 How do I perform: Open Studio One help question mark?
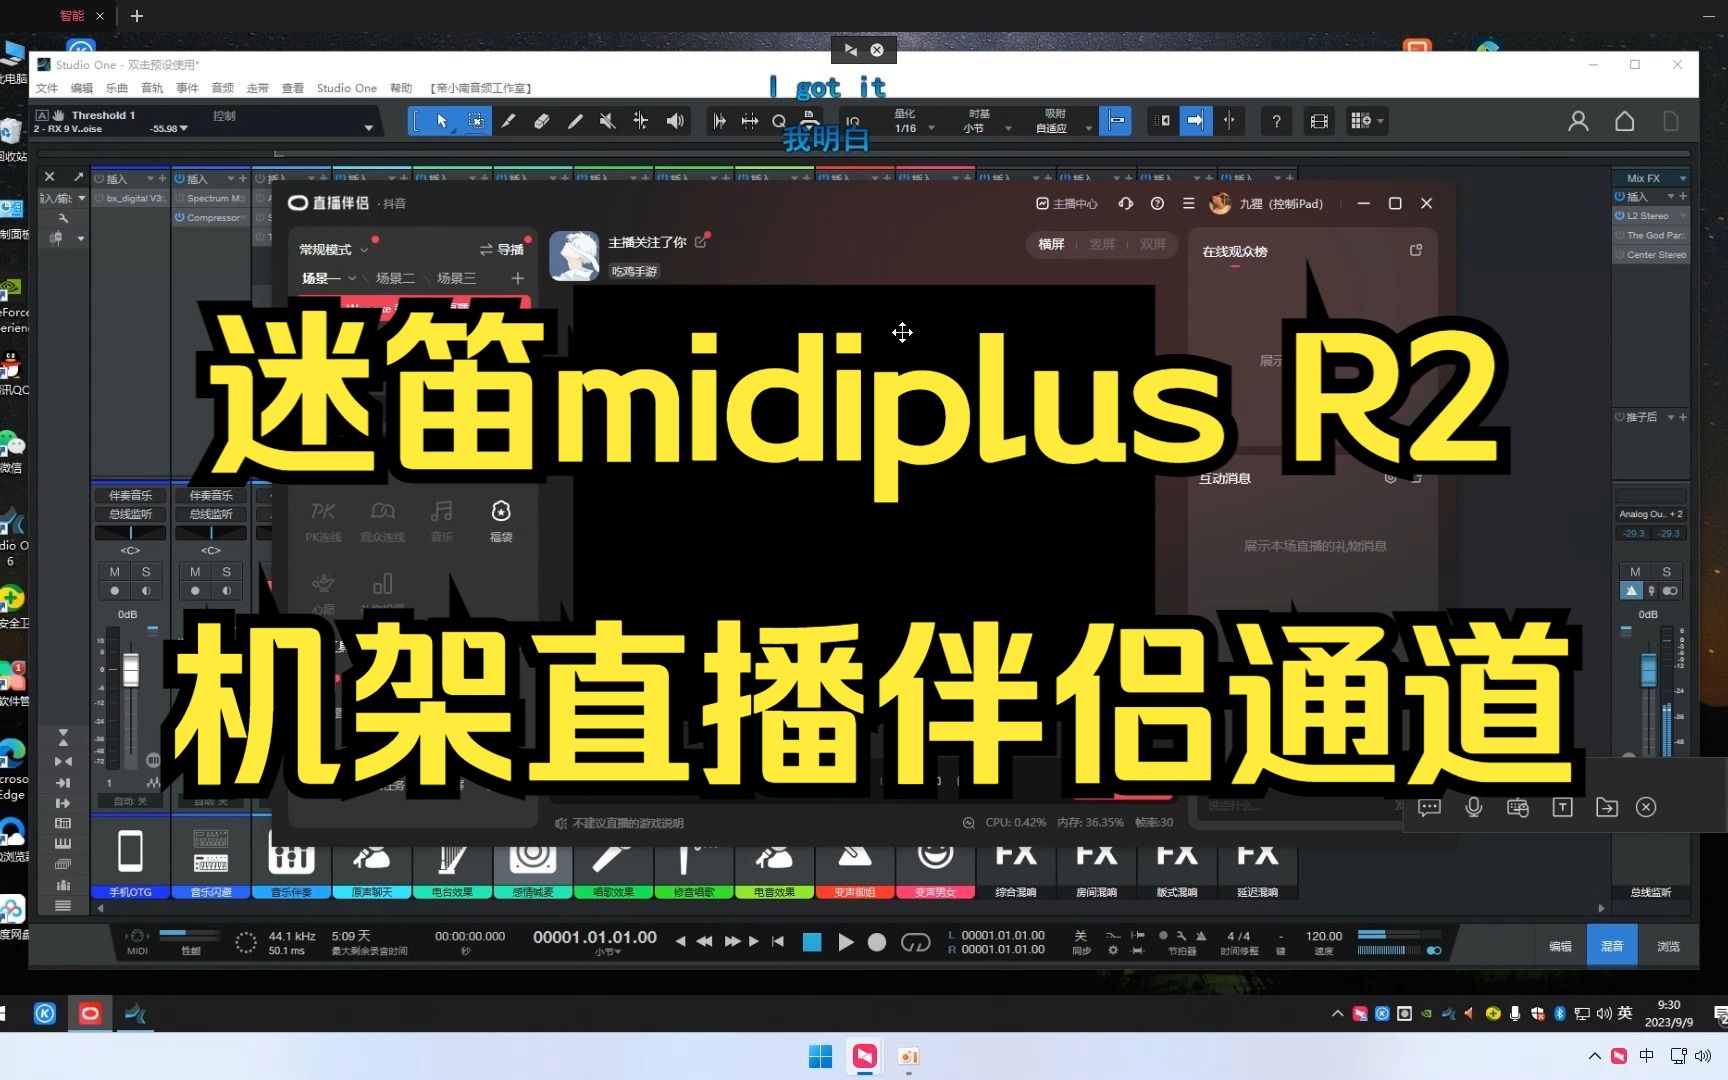(1276, 121)
